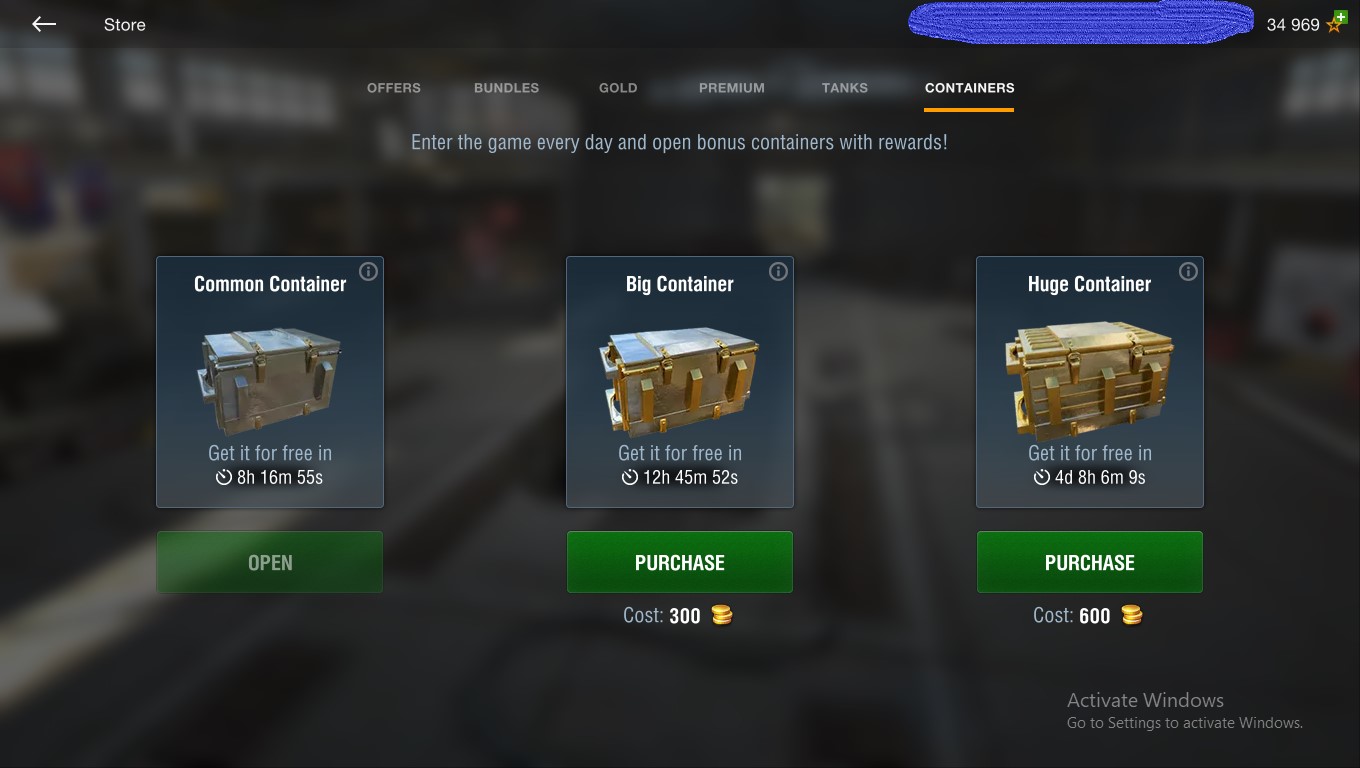Viewport: 1360px width, 768px height.
Task: Open info for Huge Container
Action: point(1188,271)
